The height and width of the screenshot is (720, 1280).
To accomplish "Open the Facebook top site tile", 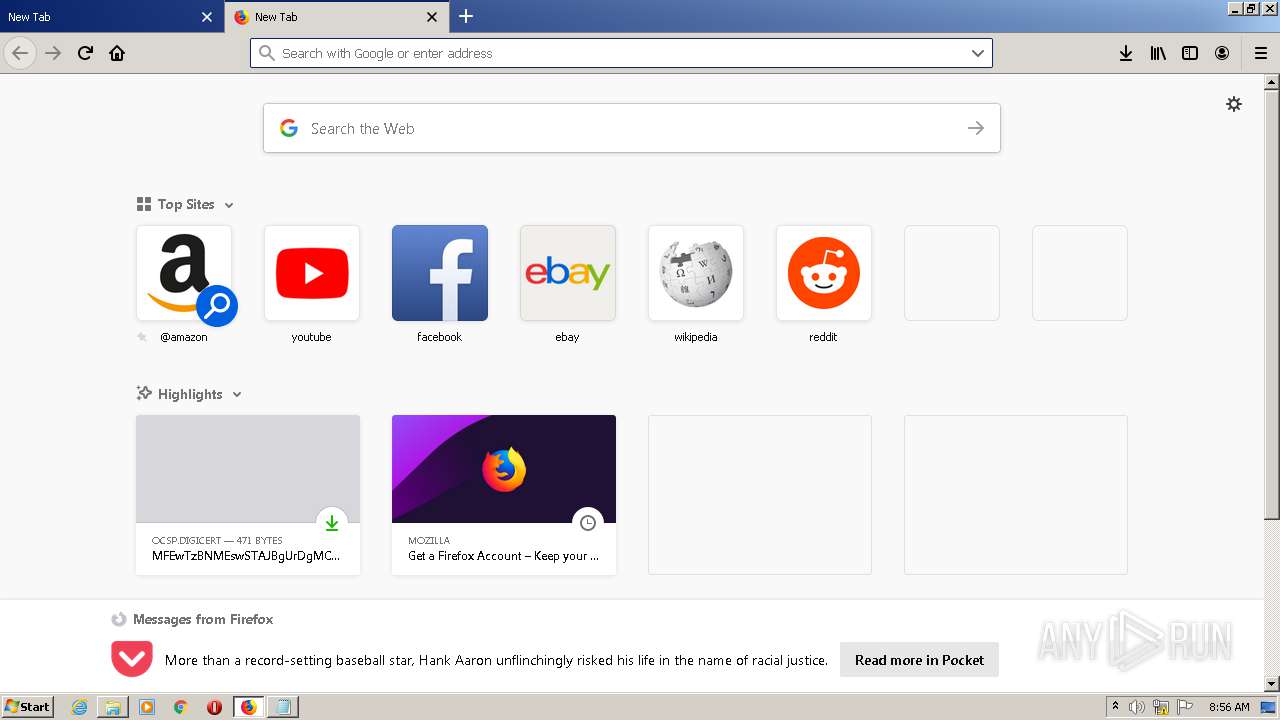I will [440, 273].
